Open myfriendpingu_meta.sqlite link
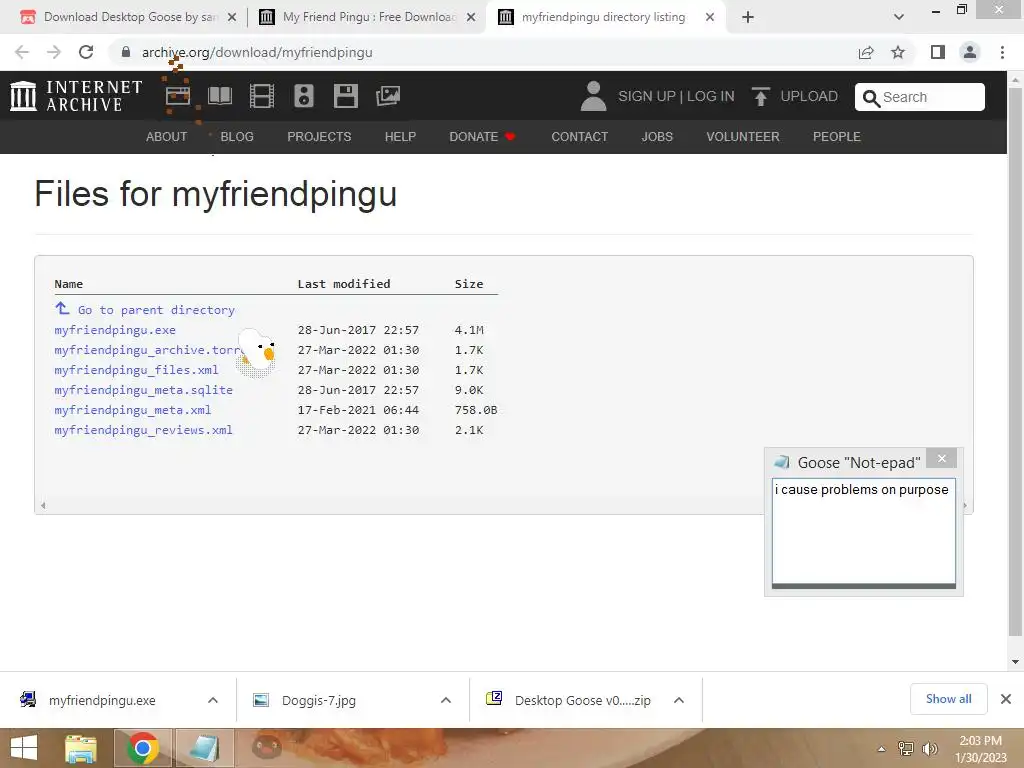Viewport: 1024px width, 768px height. point(144,390)
